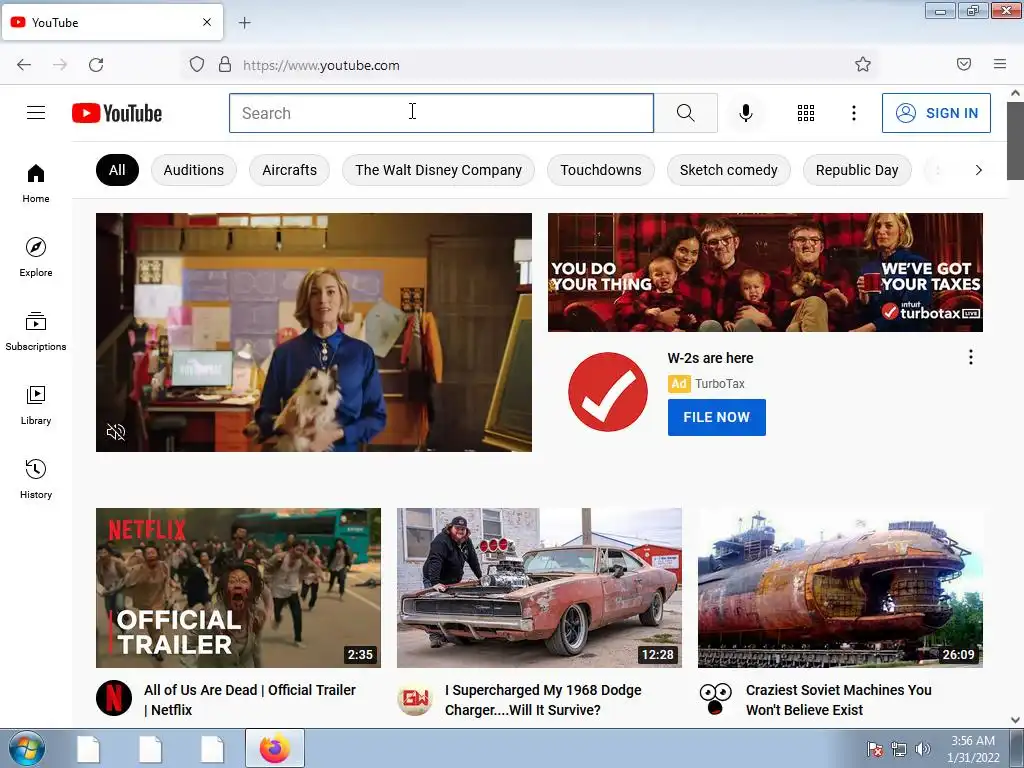Open the TurboTax ad options menu
Image resolution: width=1024 pixels, height=768 pixels.
pyautogui.click(x=970, y=357)
